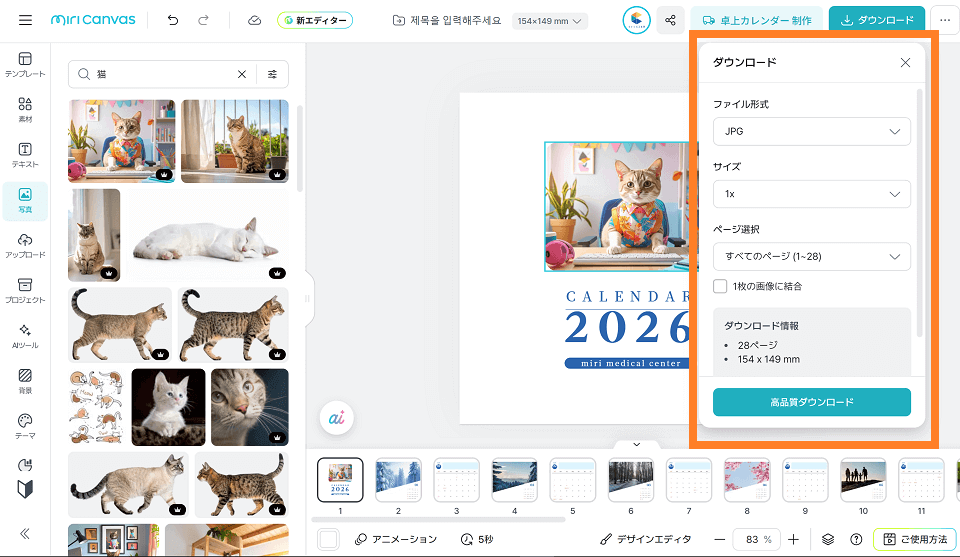This screenshot has height=557, width=960.
Task: Click the share icon in top bar
Action: tap(670, 20)
